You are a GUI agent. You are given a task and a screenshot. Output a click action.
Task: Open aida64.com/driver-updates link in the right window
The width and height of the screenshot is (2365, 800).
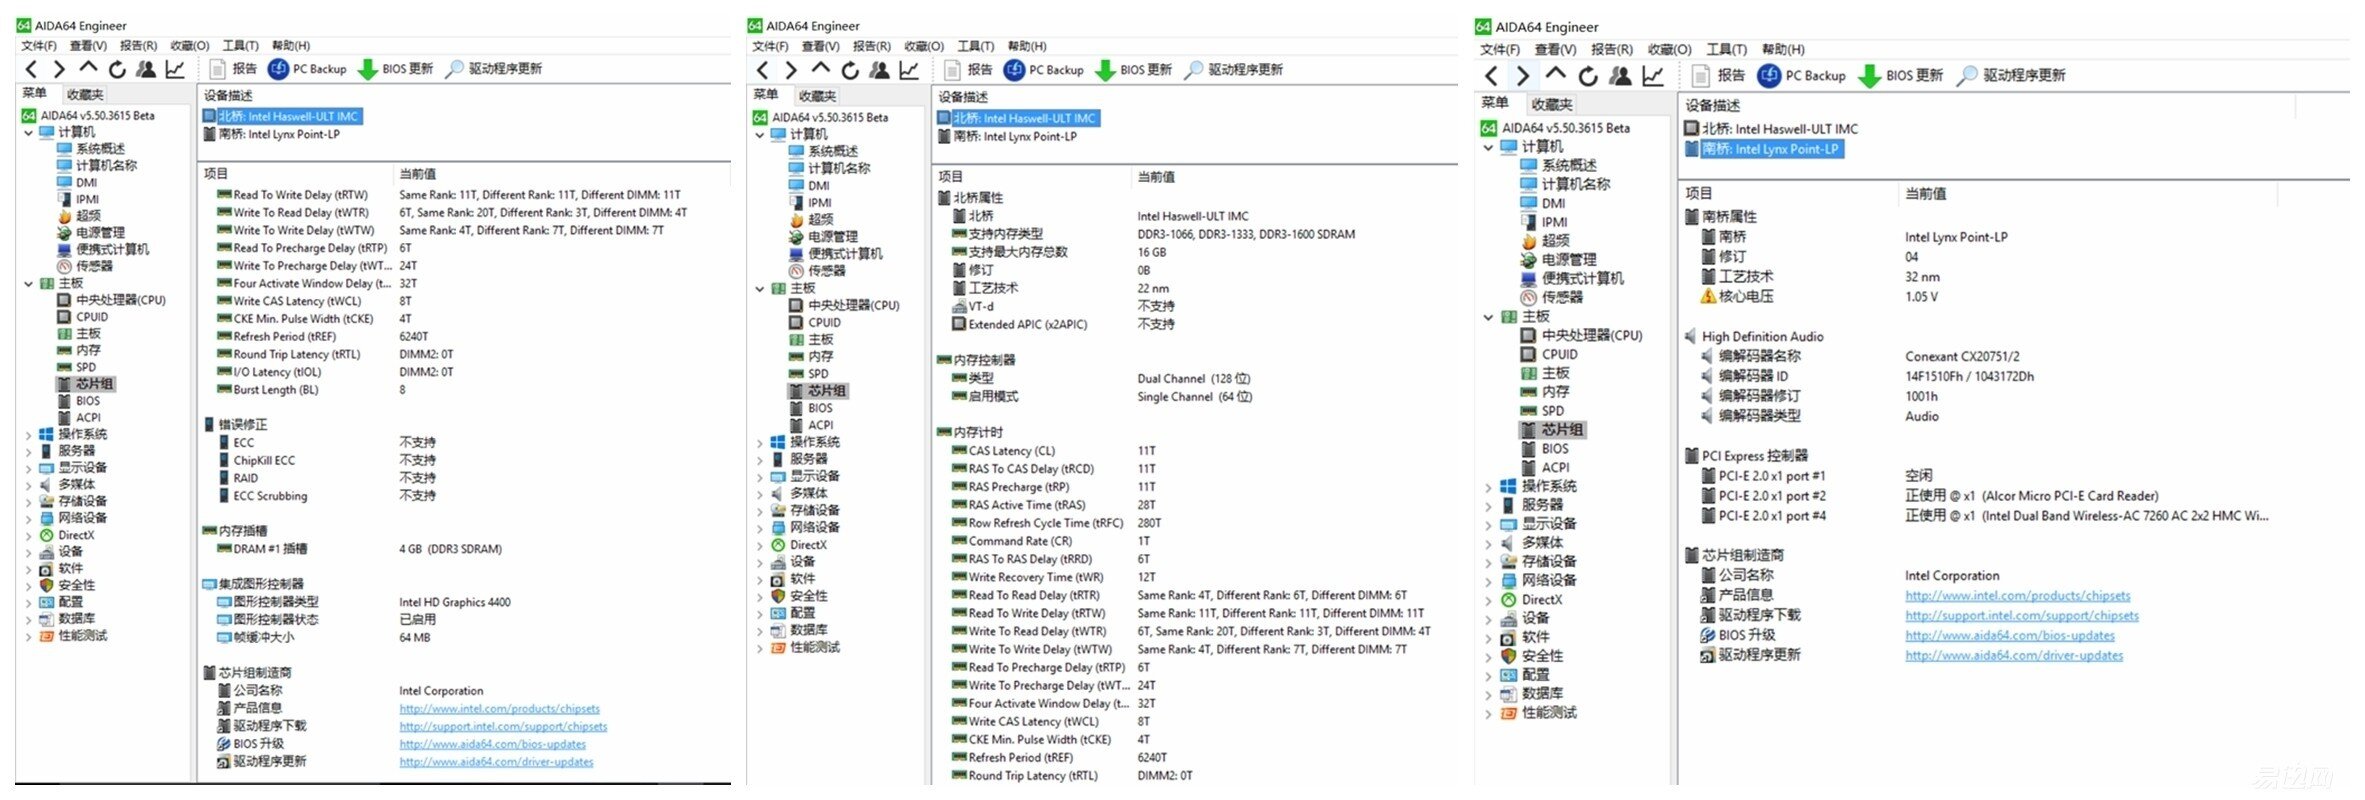[2014, 656]
